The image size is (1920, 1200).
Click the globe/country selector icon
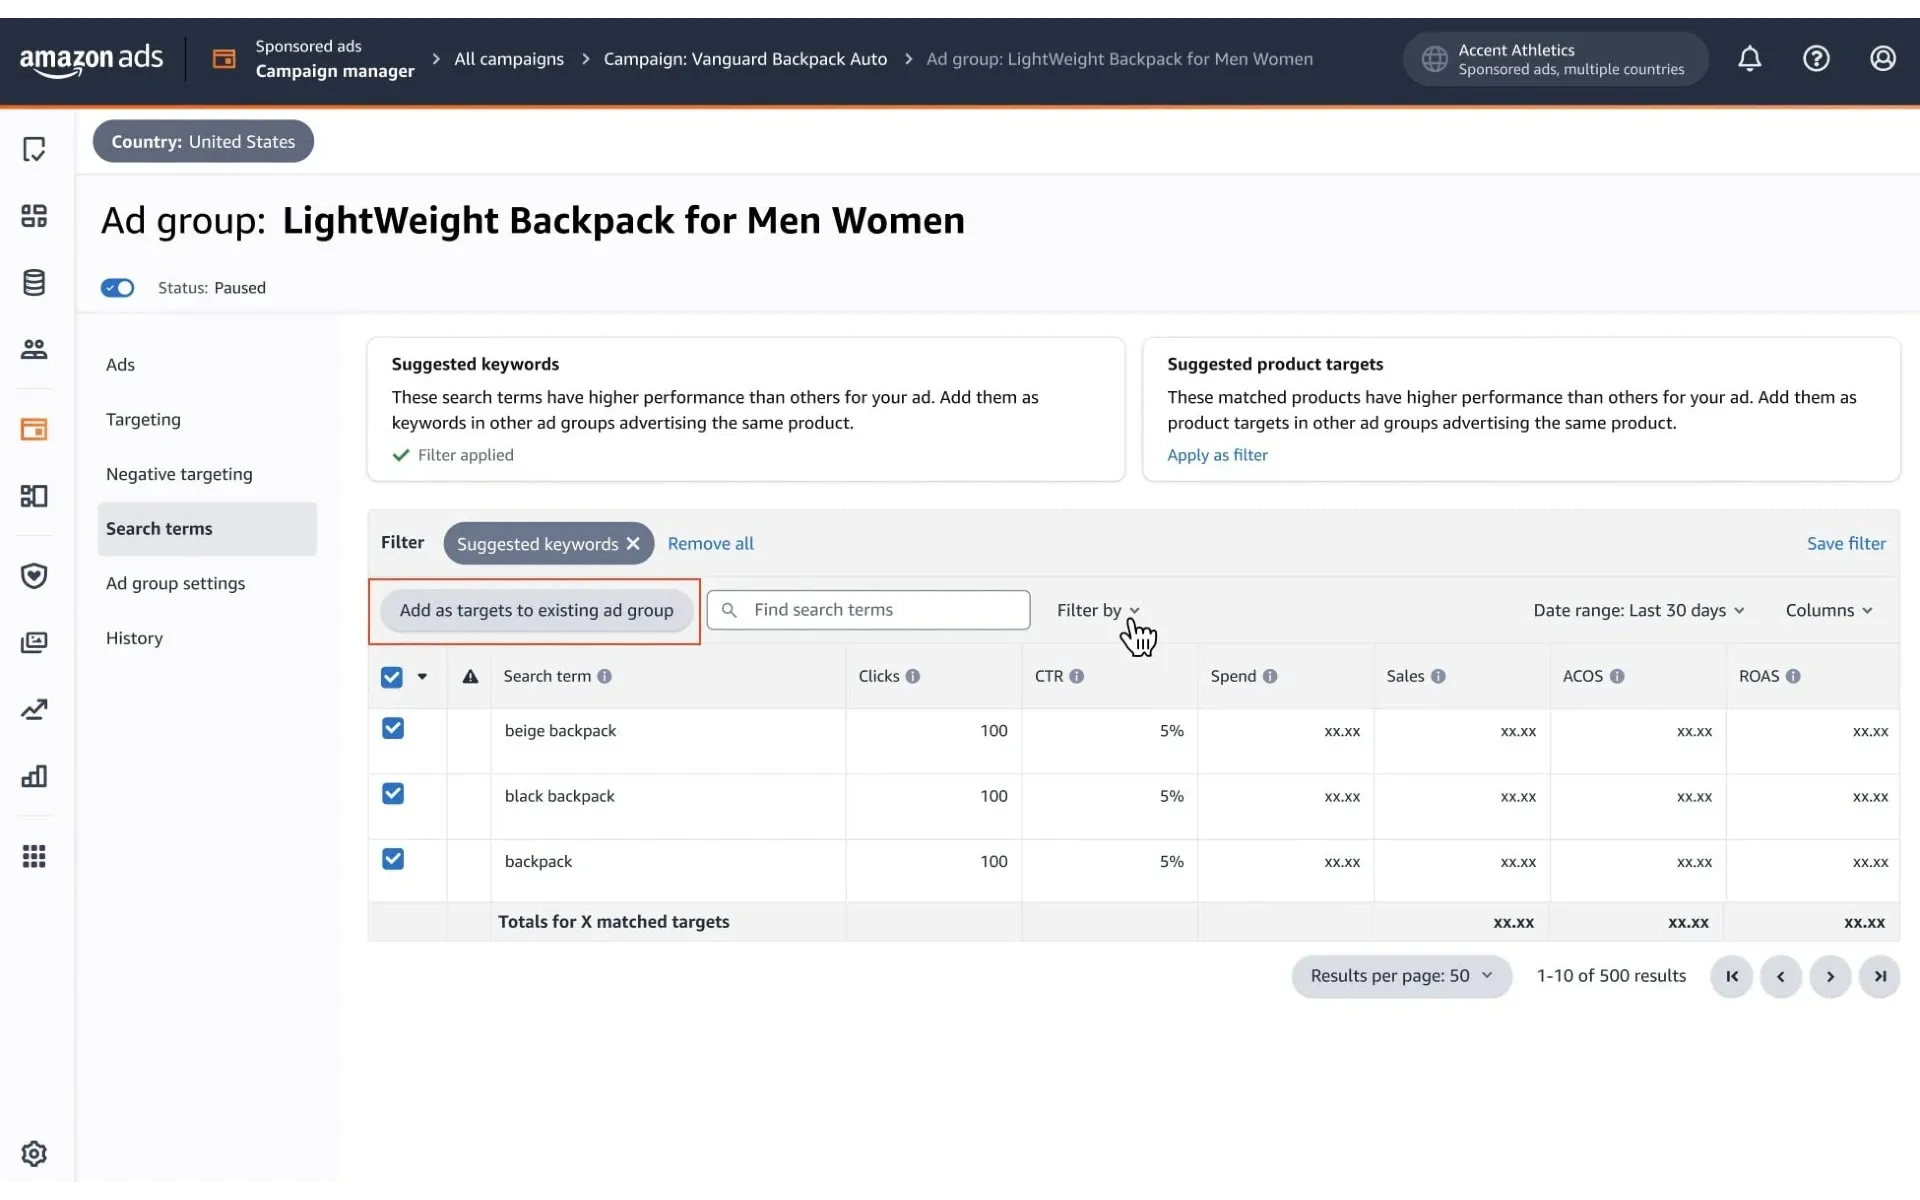click(x=1433, y=58)
